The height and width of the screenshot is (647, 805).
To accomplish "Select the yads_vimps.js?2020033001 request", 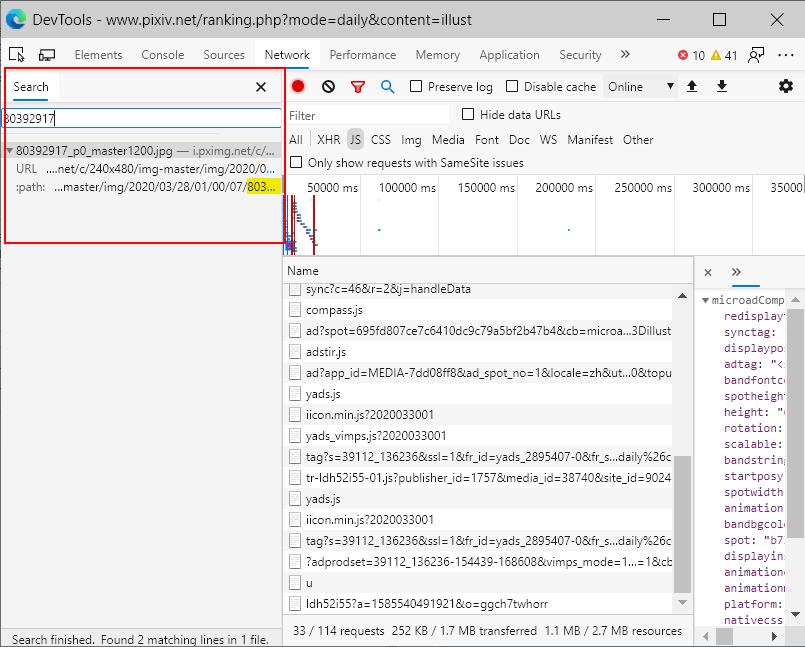I will pos(477,436).
